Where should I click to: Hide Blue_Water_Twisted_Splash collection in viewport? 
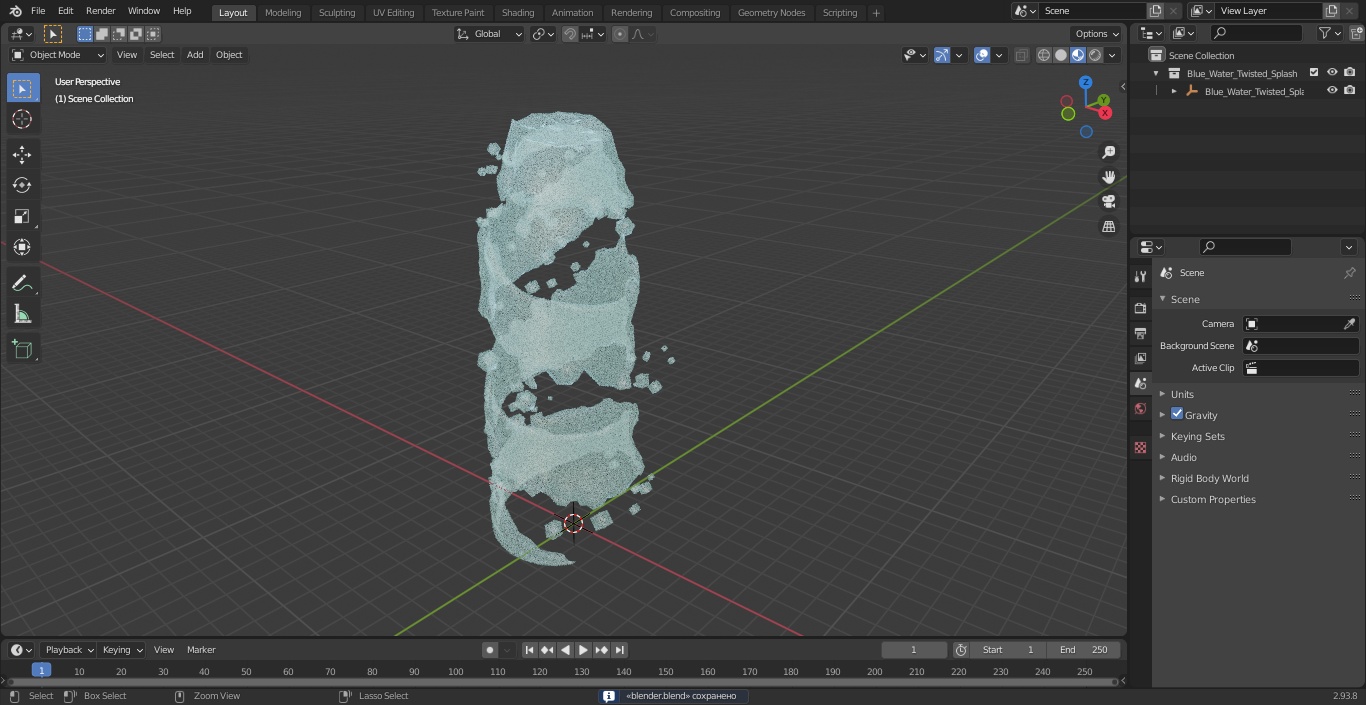pos(1332,72)
